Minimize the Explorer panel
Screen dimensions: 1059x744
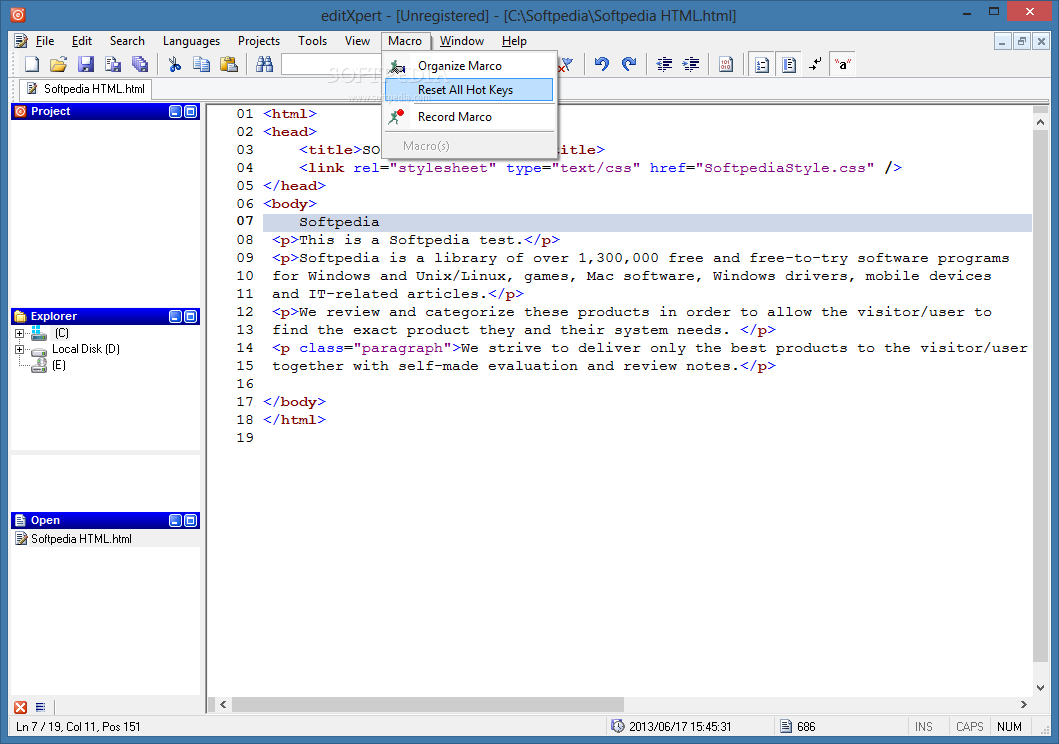click(176, 317)
